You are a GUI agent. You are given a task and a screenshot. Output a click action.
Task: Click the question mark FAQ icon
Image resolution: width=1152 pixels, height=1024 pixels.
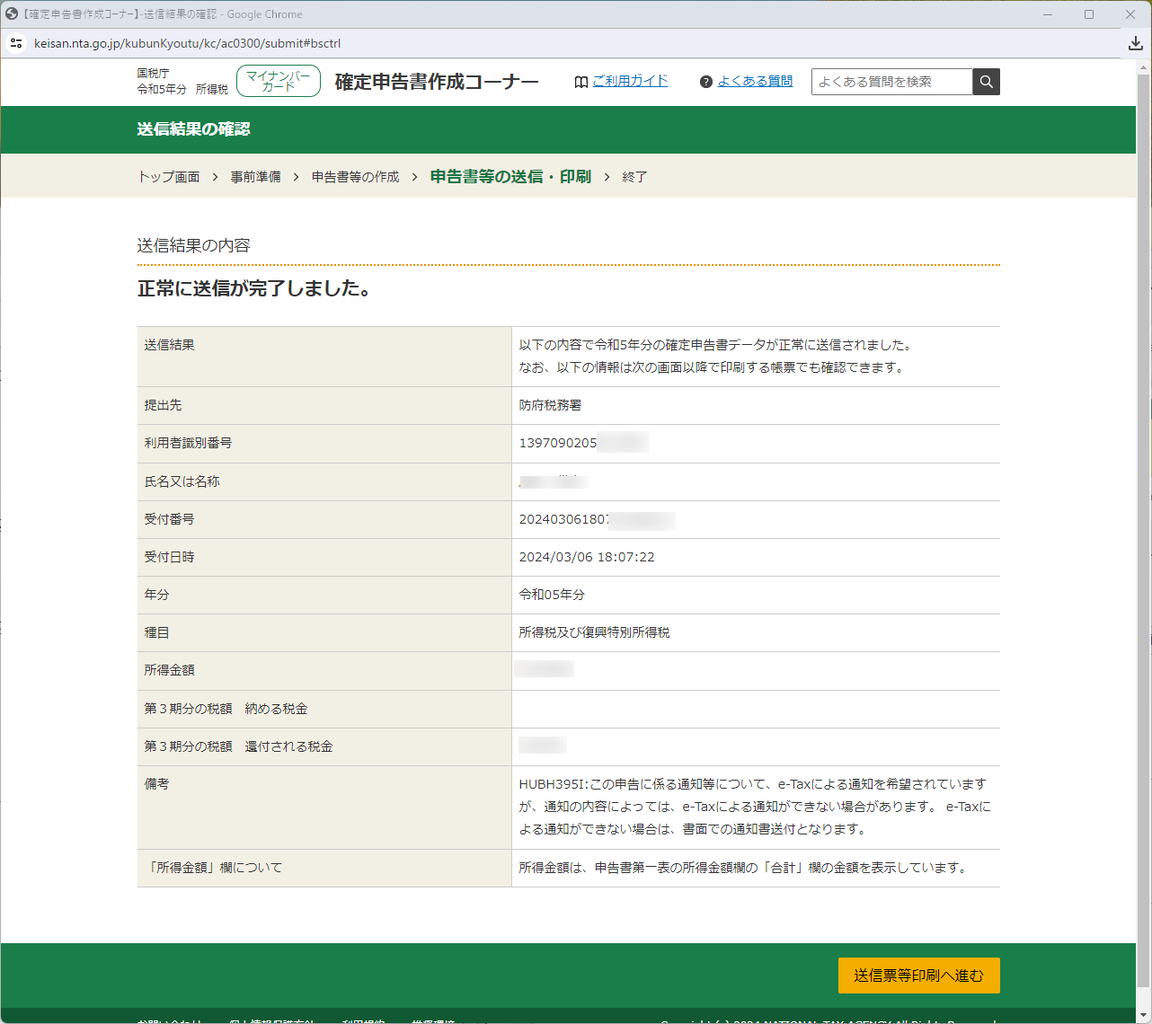point(706,82)
